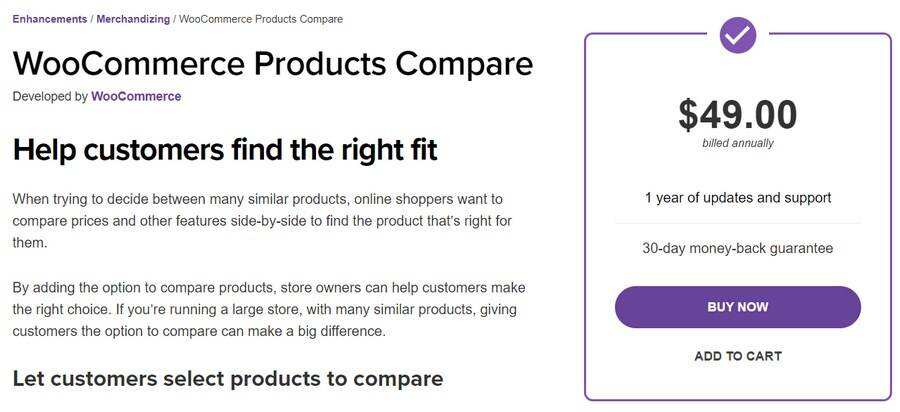Click the 'Developed by' label

50,97
